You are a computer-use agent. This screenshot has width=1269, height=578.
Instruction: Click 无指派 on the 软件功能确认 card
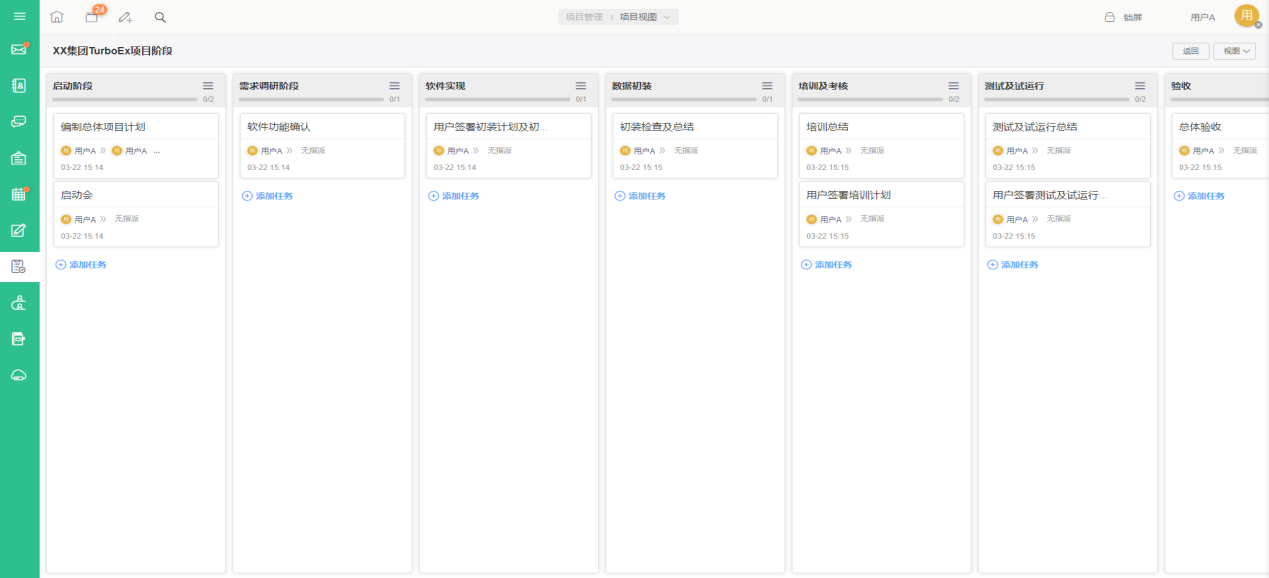coord(313,151)
